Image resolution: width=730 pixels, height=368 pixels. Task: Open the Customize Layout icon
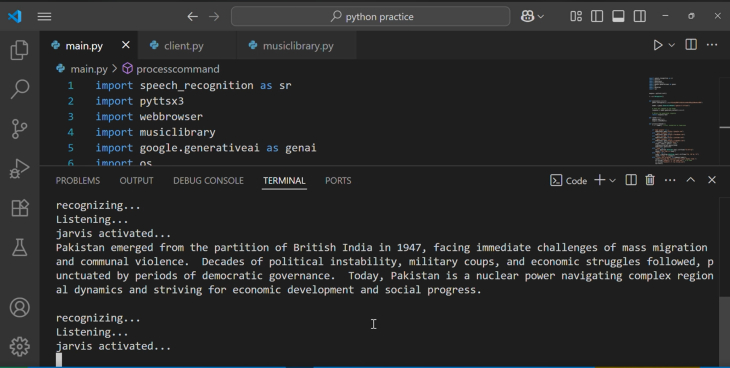coord(576,16)
